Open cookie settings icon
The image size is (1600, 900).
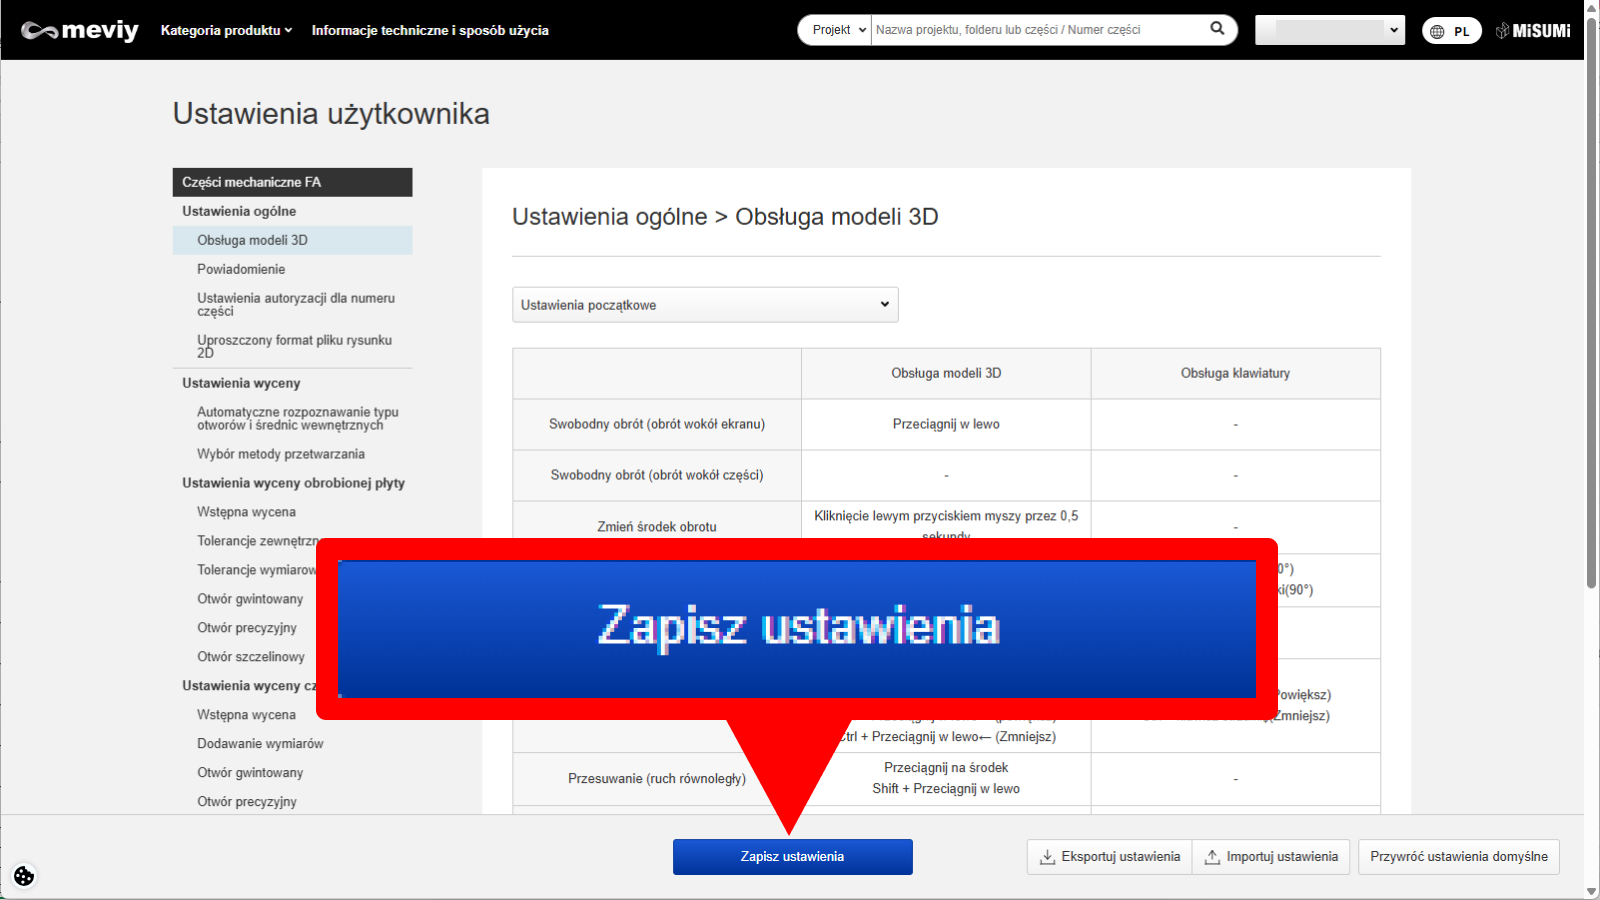point(24,876)
